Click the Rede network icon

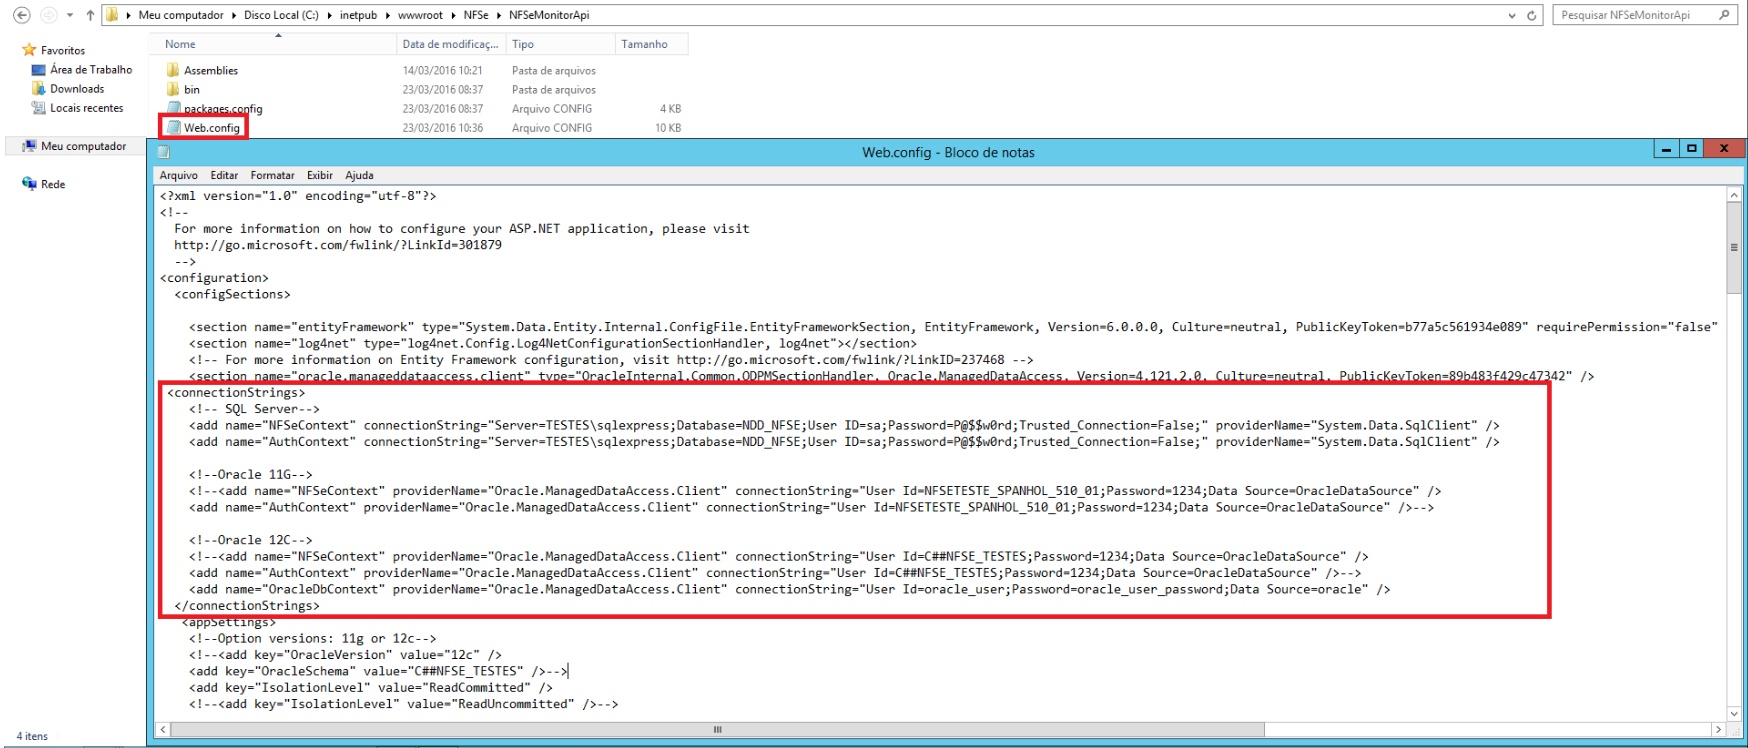(29, 184)
